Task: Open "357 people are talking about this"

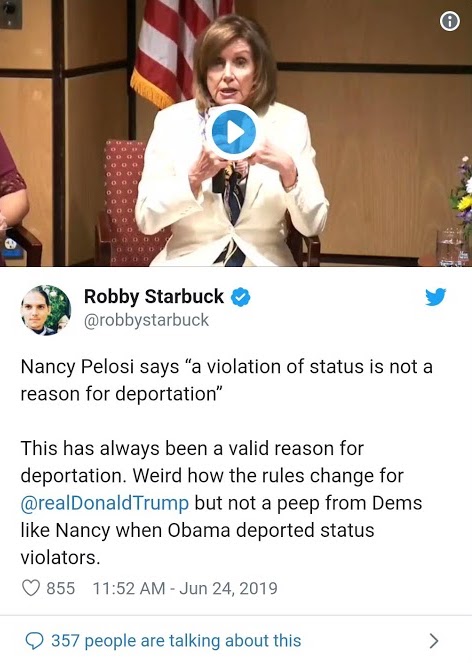Action: click(176, 641)
